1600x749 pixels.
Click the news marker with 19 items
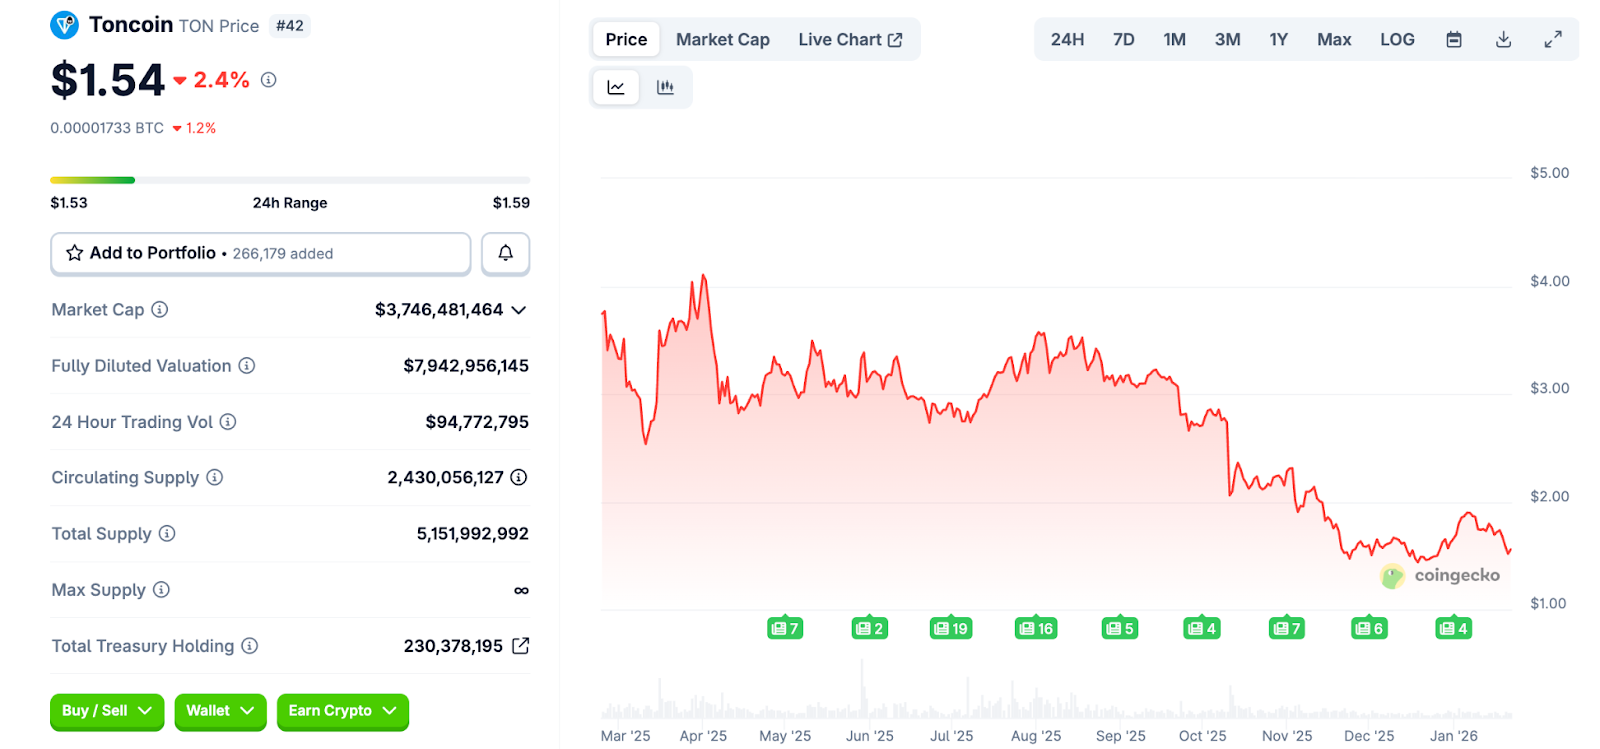pos(950,628)
